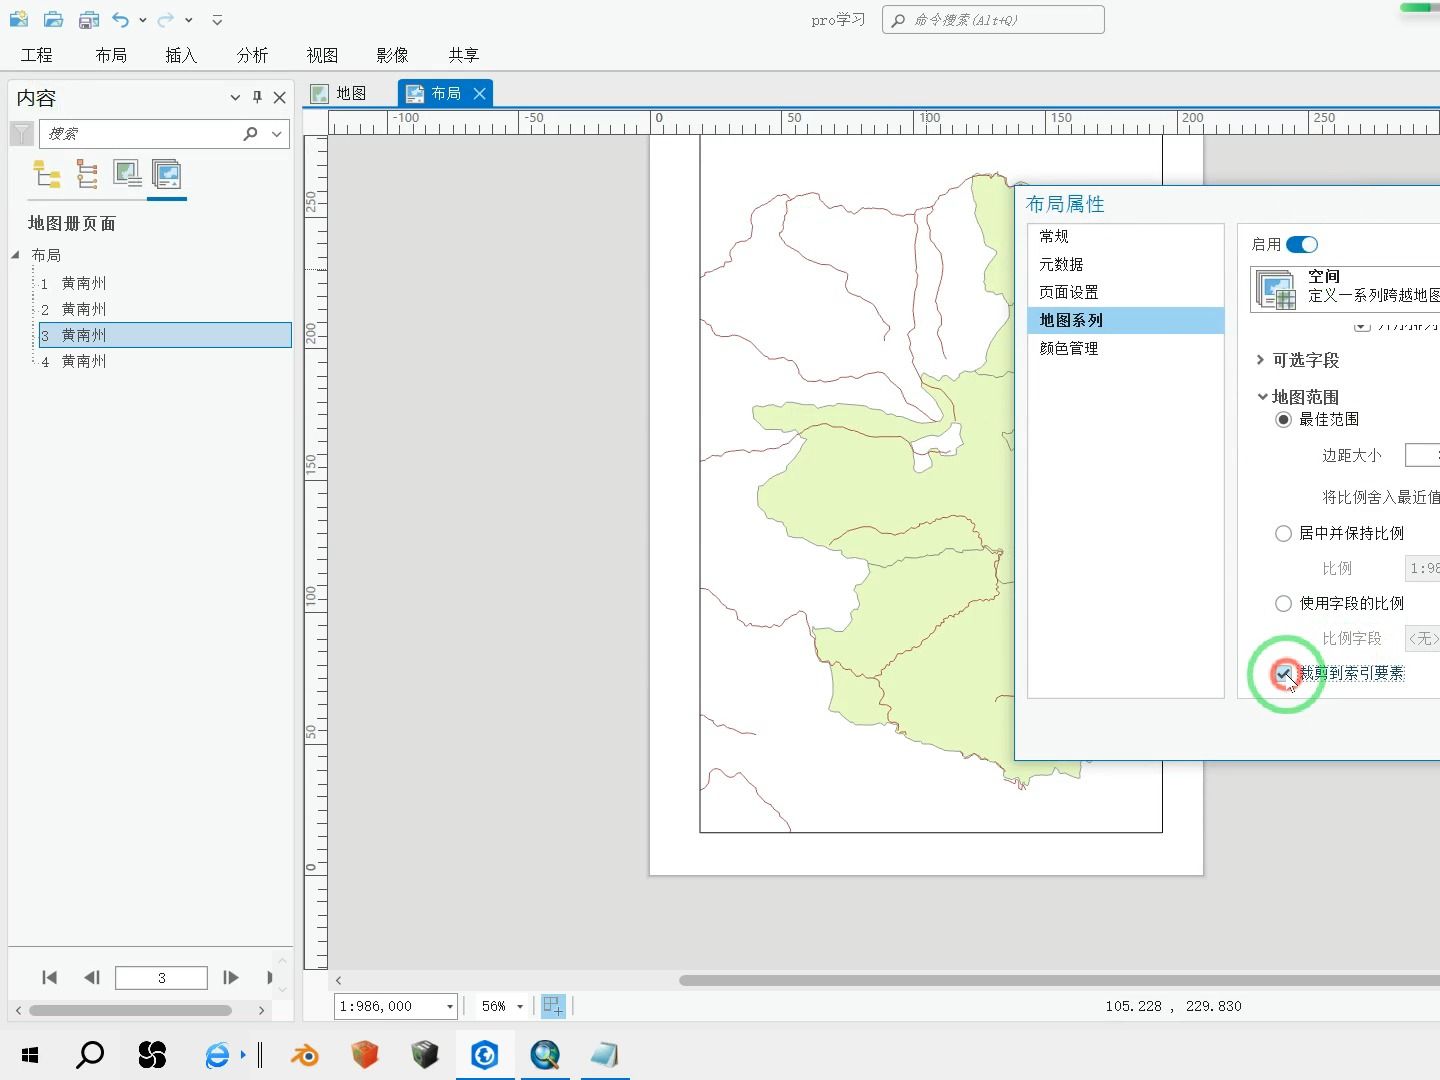Close the 内容 pane
The height and width of the screenshot is (1080, 1440).
(x=280, y=97)
